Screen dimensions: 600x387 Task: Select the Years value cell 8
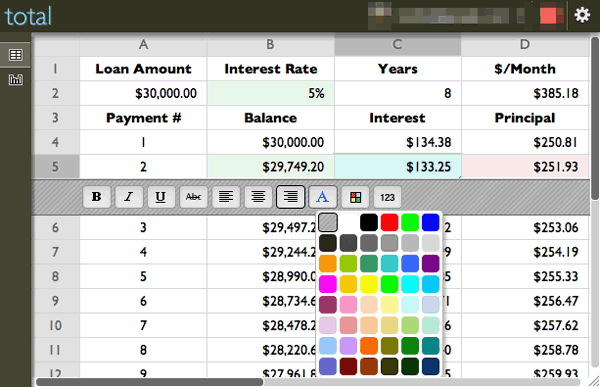[x=398, y=93]
